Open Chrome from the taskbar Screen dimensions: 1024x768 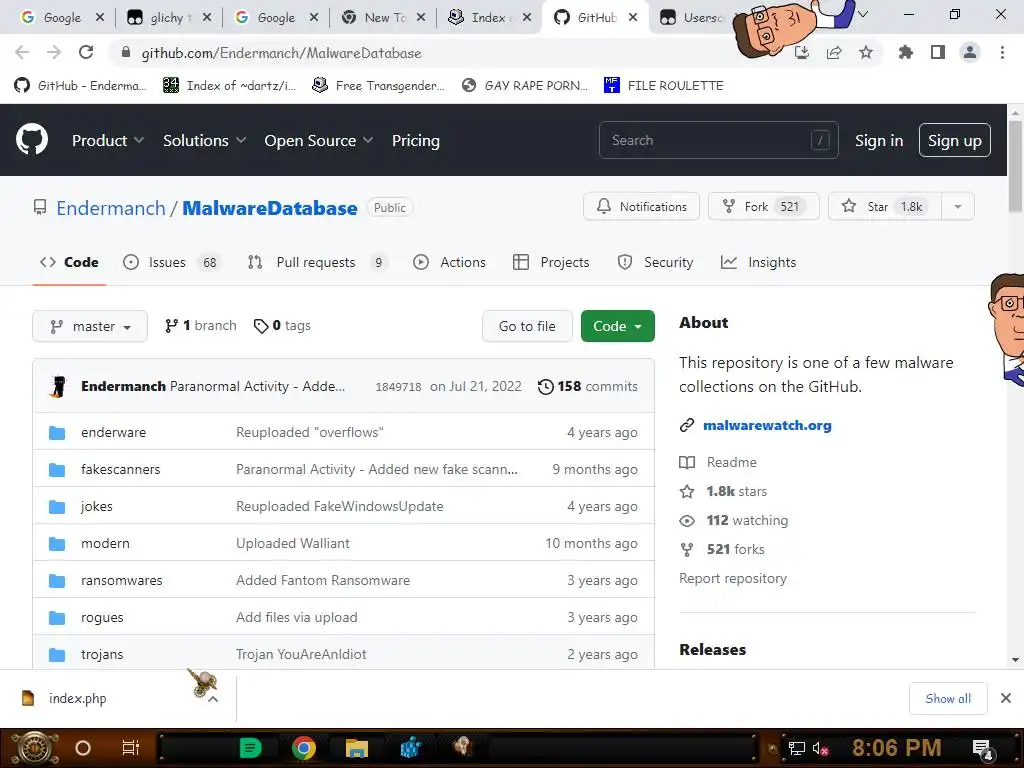tap(304, 748)
